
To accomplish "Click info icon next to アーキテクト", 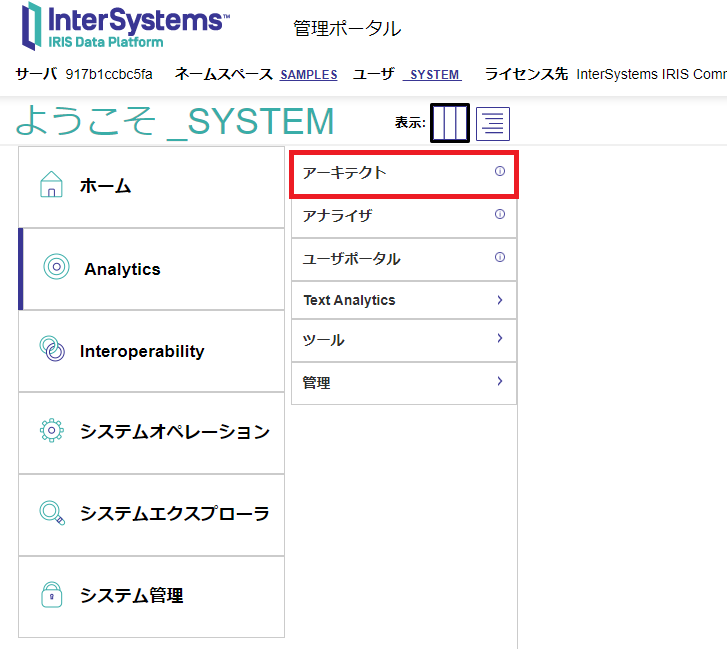I will tap(500, 172).
